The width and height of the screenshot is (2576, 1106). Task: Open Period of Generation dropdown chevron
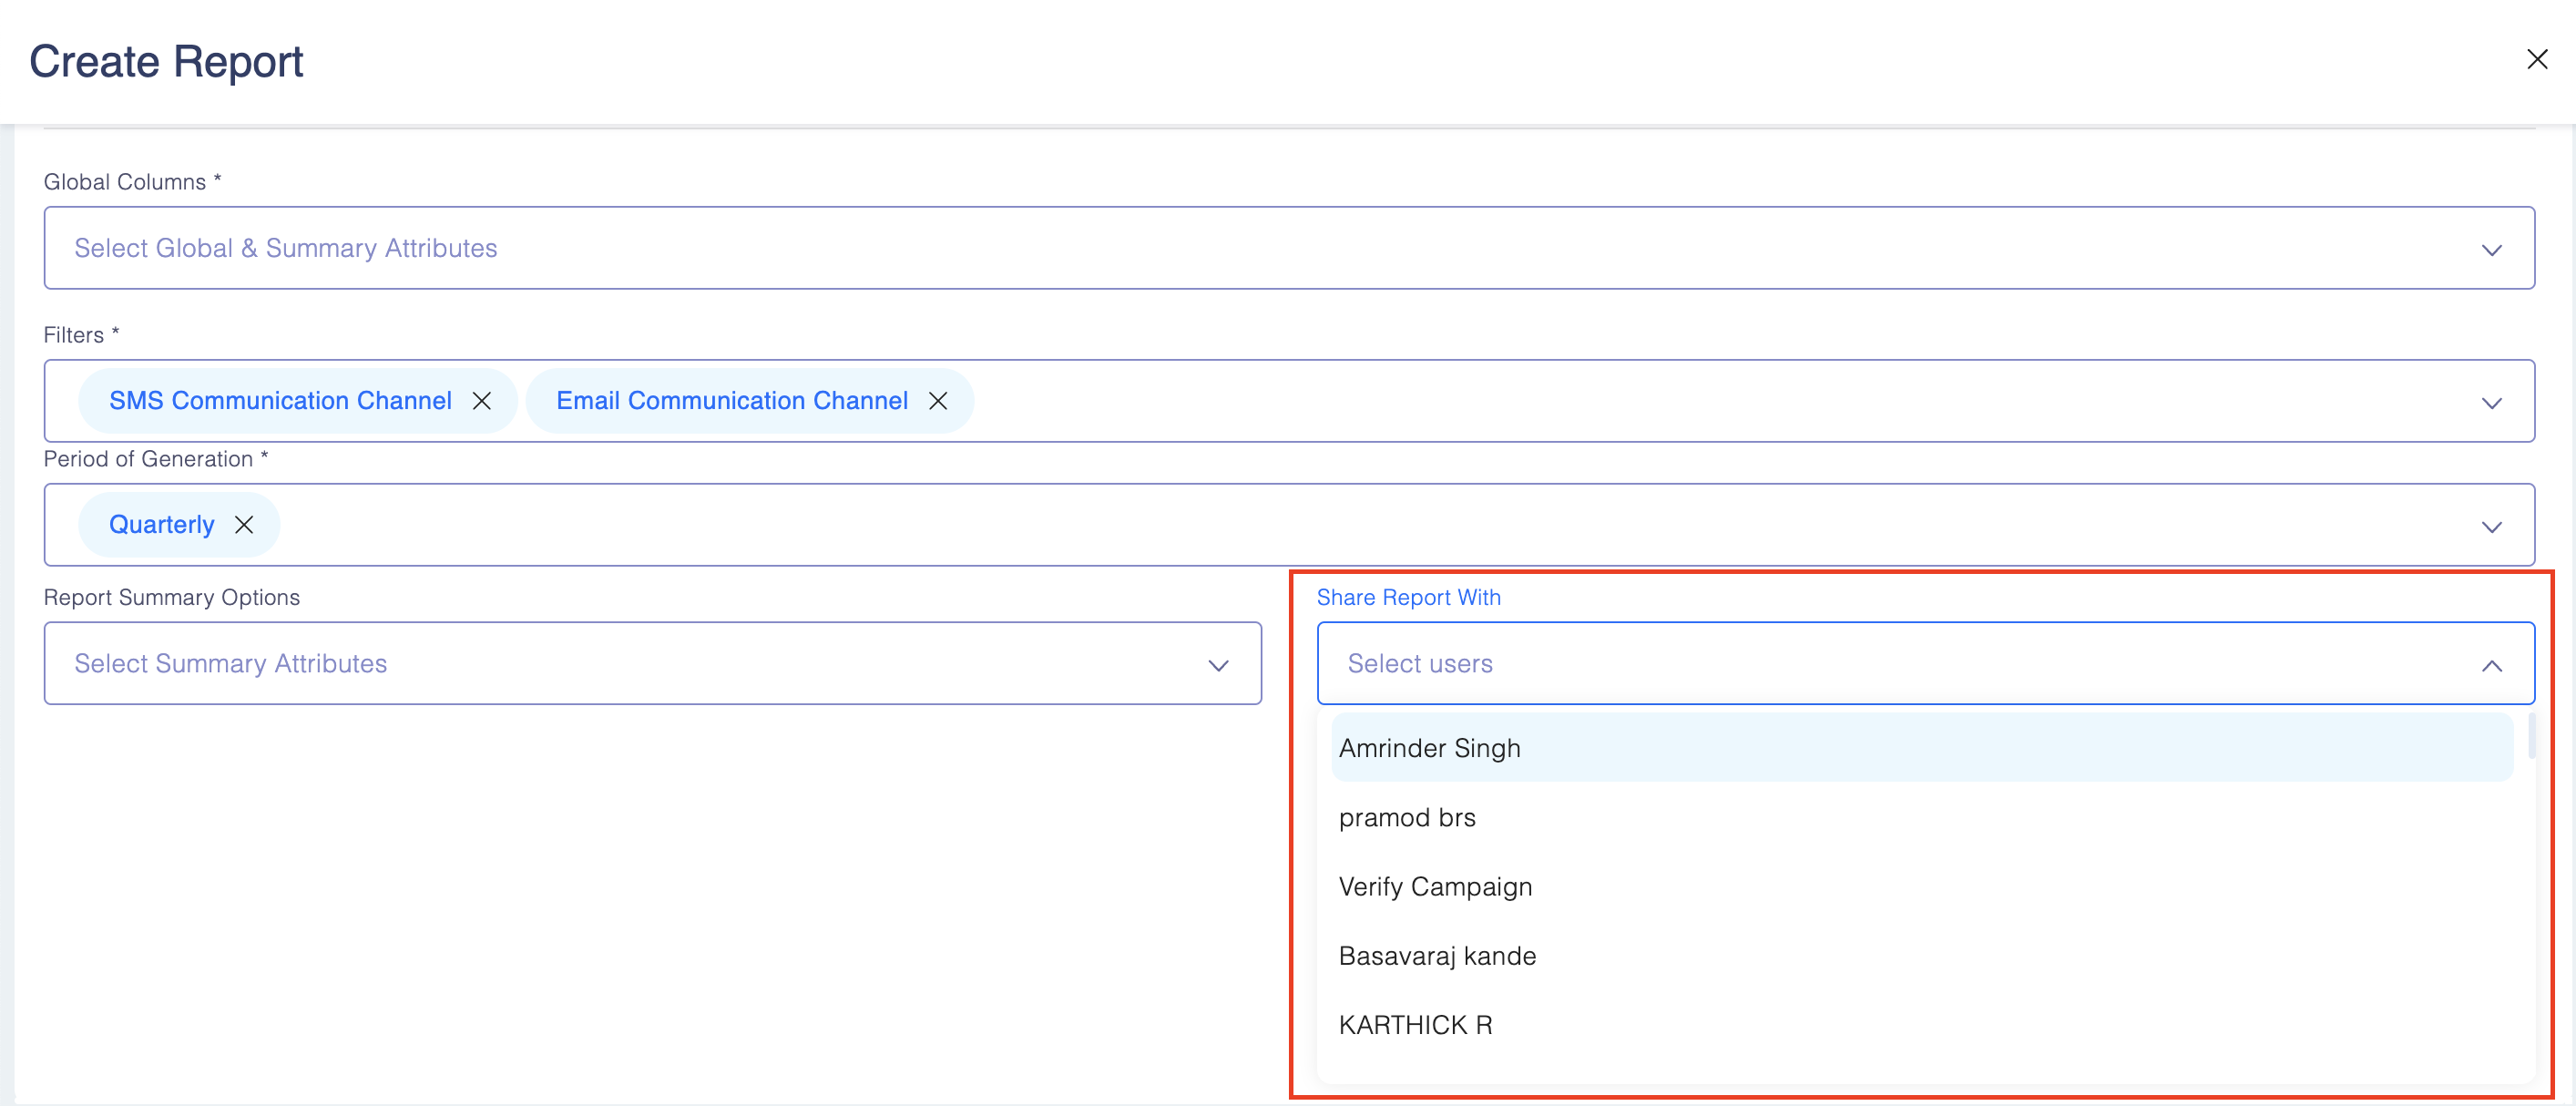(2491, 527)
